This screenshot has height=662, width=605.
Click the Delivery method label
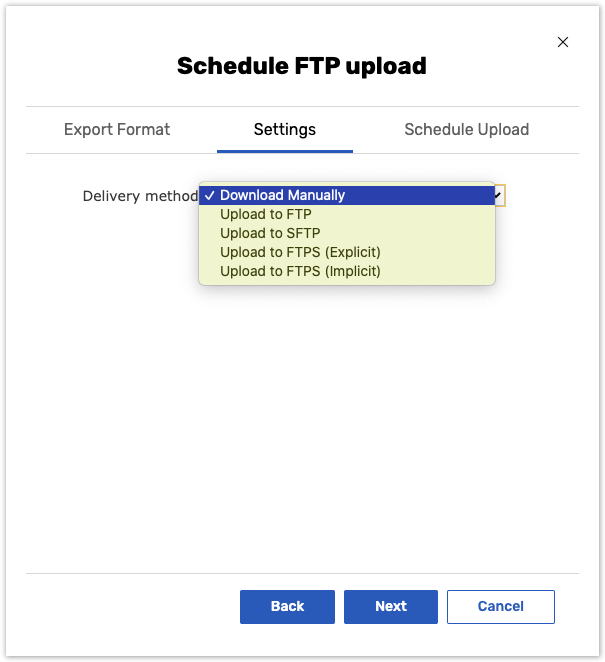coord(140,196)
